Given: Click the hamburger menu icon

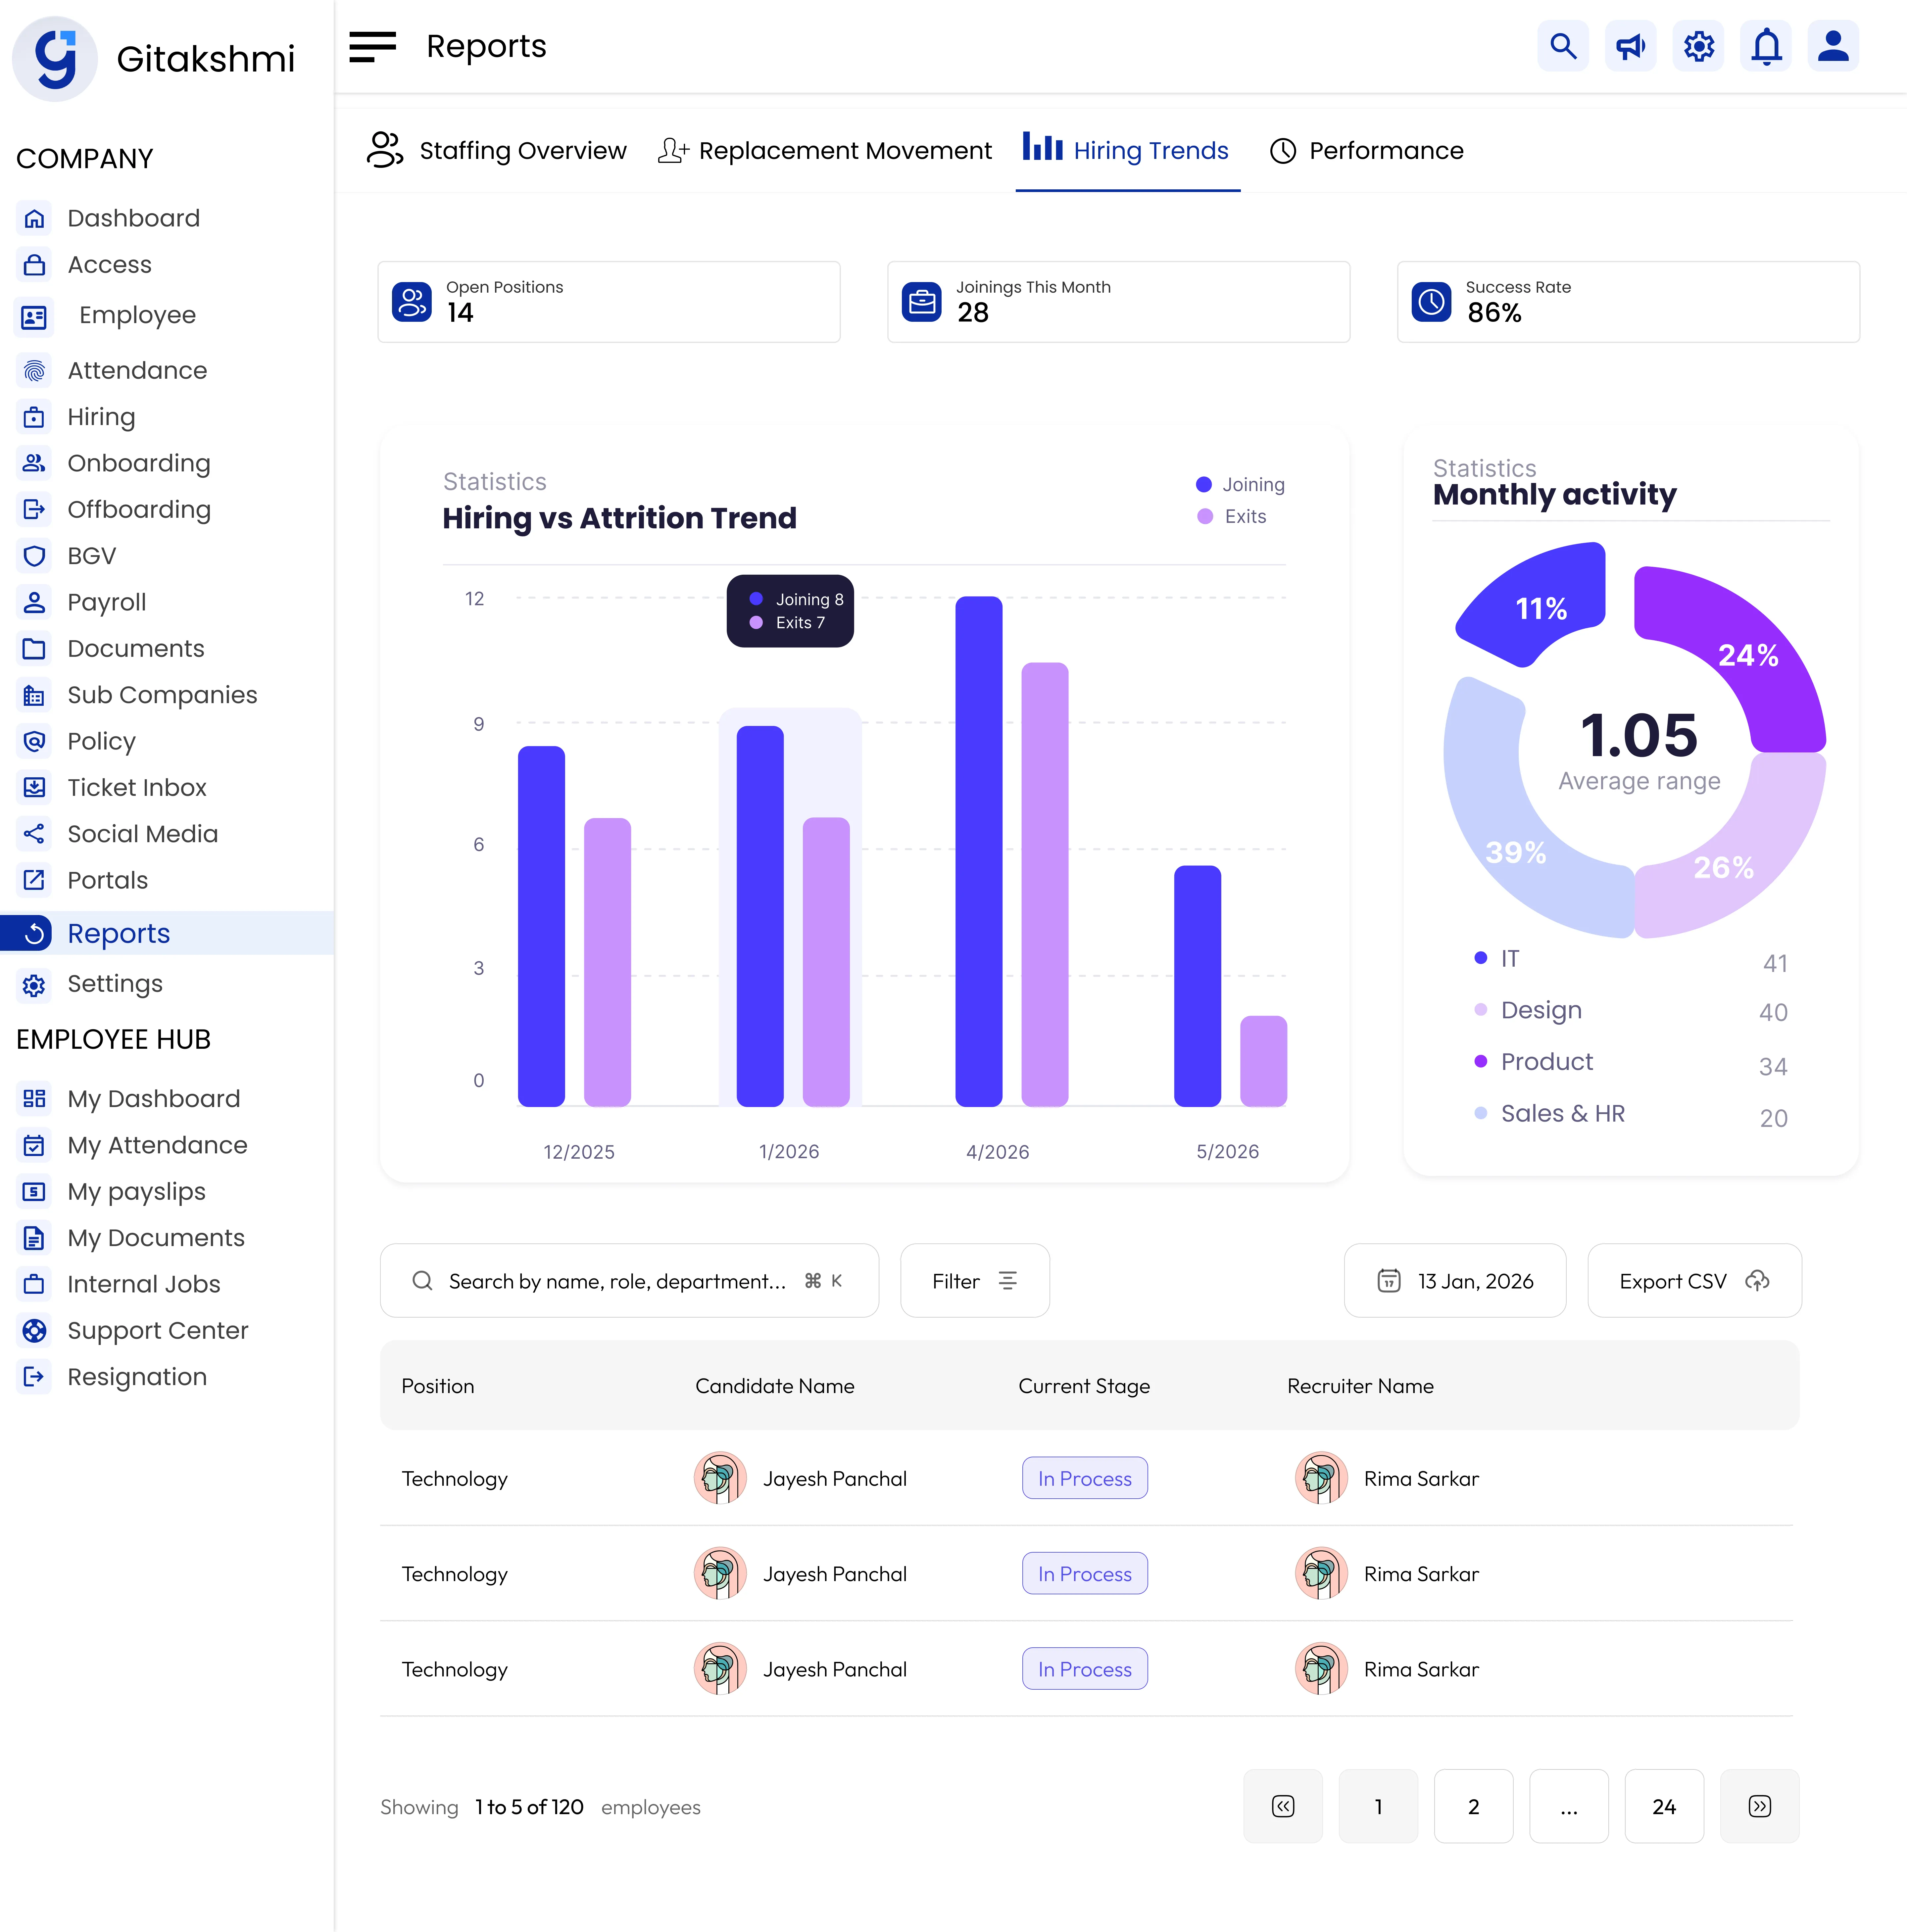Looking at the screenshot, I should coord(372,47).
